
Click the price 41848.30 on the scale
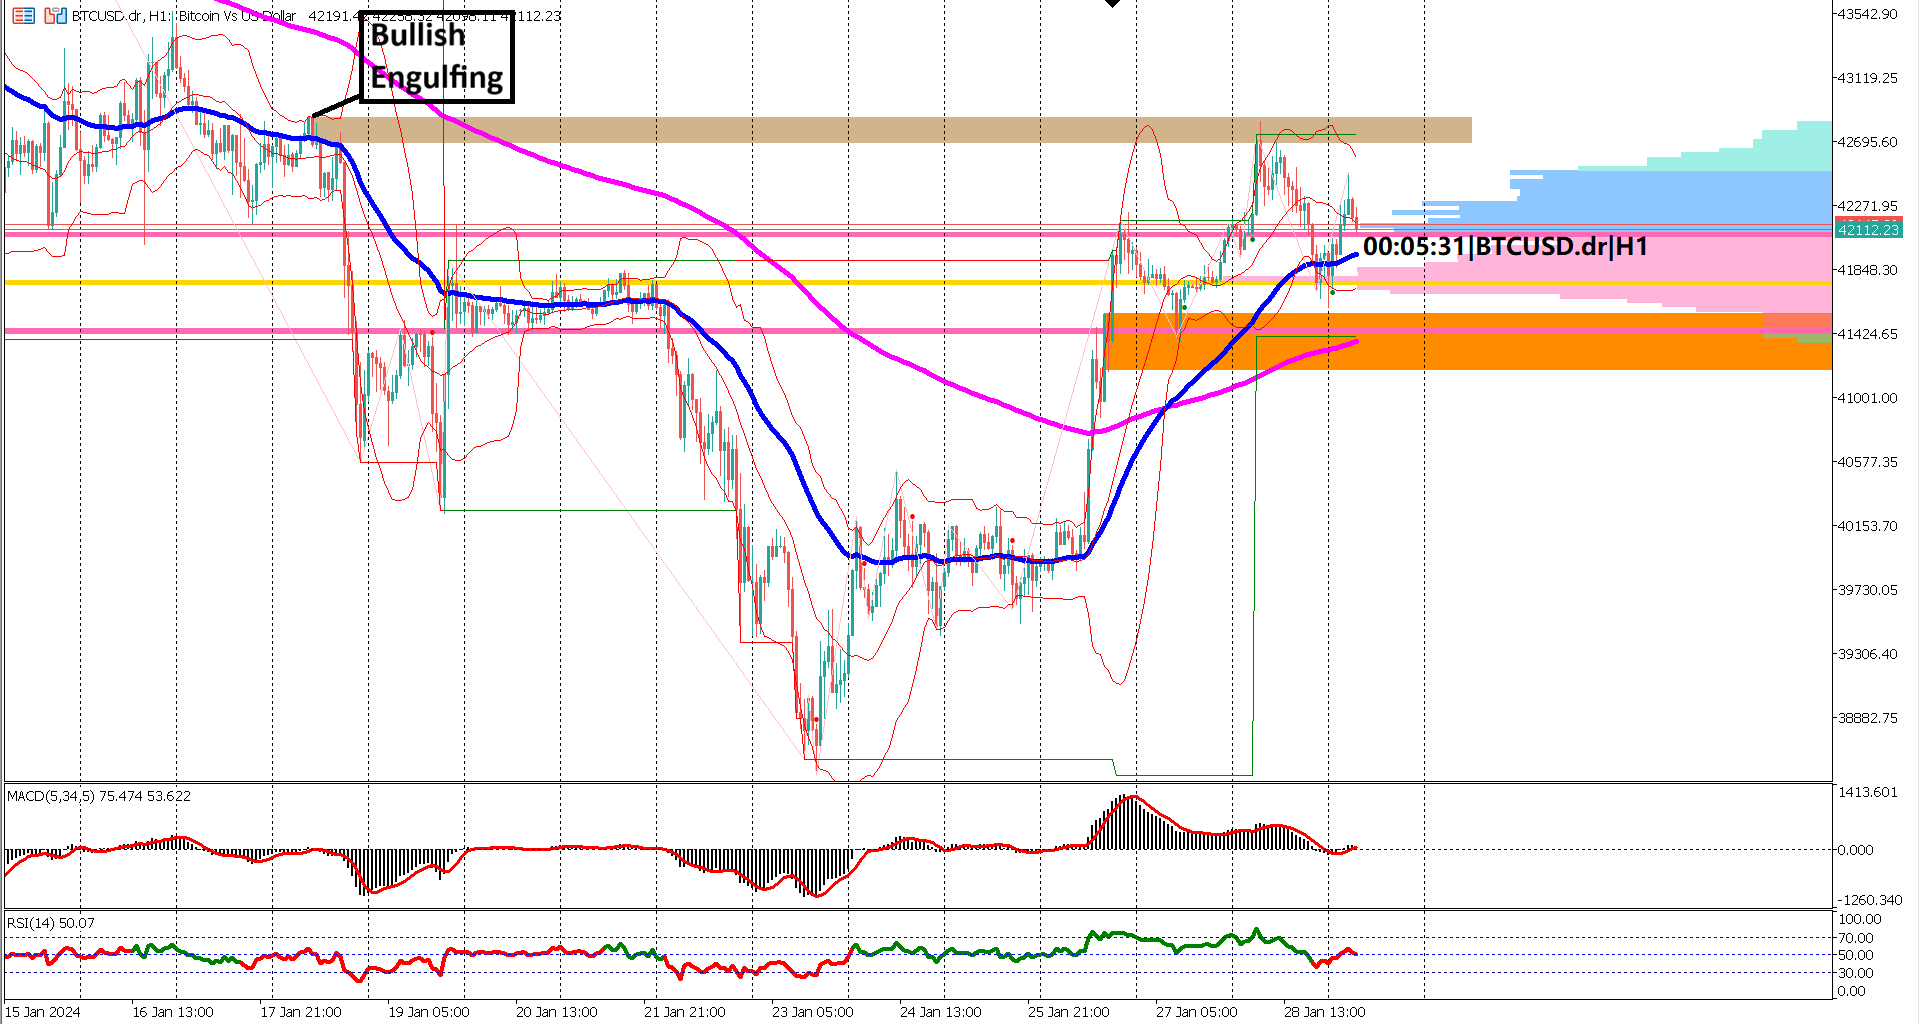coord(1869,269)
